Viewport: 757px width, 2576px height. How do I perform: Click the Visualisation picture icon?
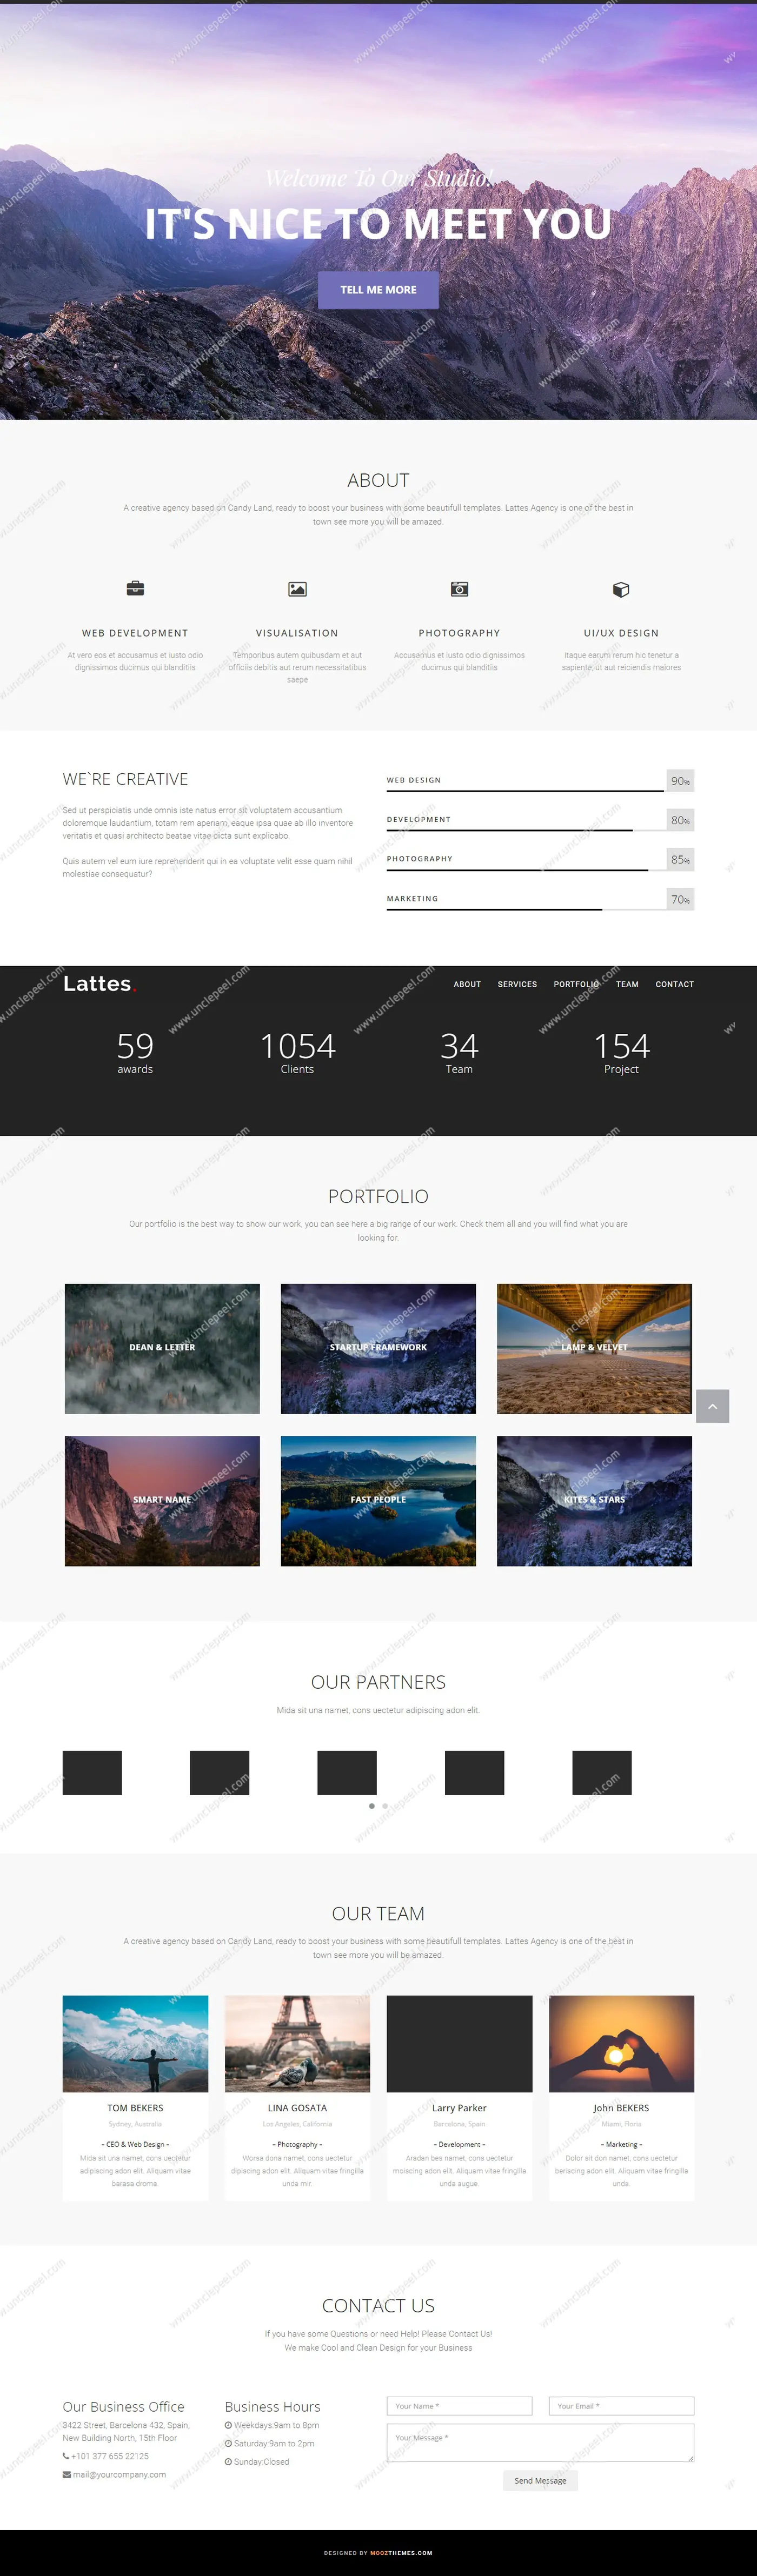coord(297,589)
